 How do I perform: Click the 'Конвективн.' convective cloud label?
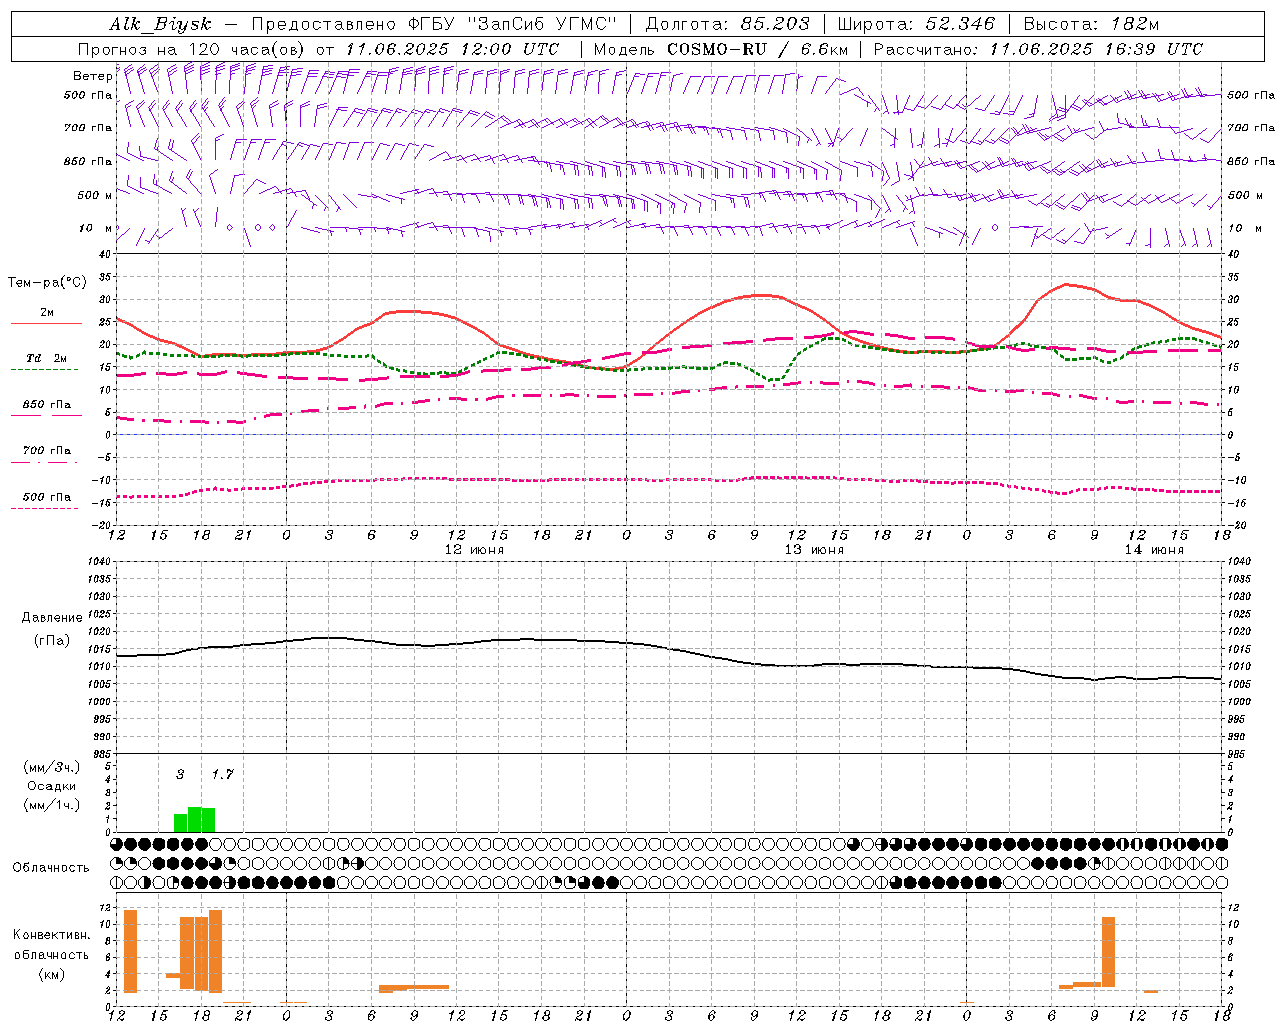(51, 935)
